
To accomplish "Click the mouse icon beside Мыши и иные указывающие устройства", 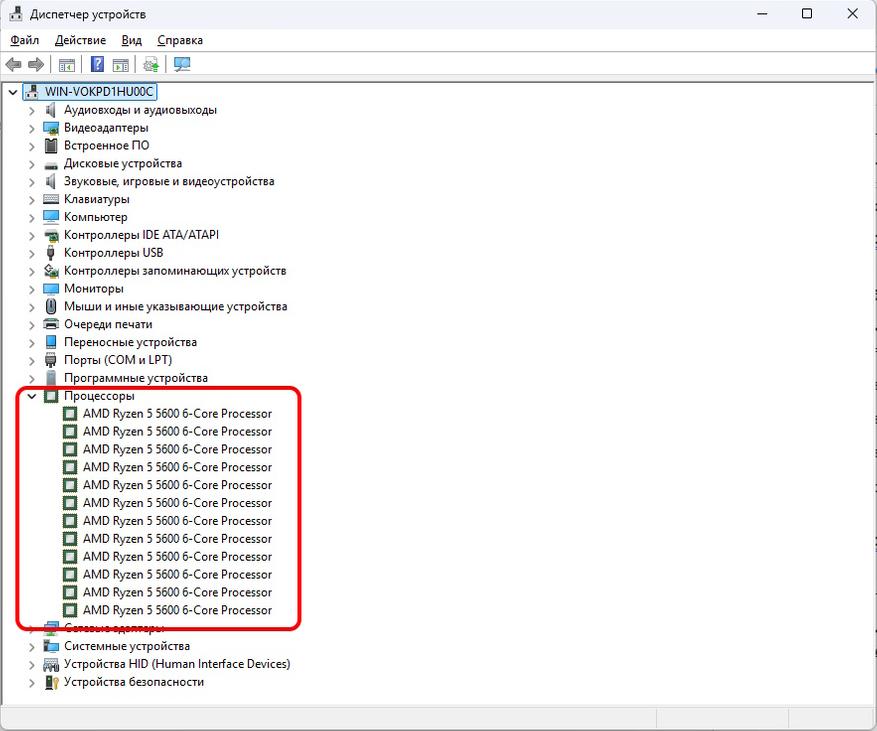I will pos(51,306).
